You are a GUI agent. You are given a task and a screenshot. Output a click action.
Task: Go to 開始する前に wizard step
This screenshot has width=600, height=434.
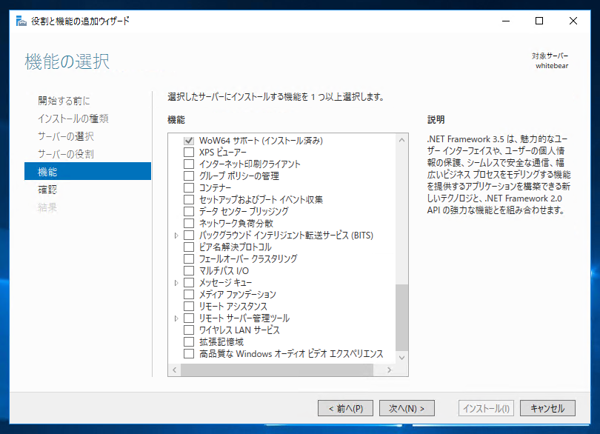click(64, 101)
